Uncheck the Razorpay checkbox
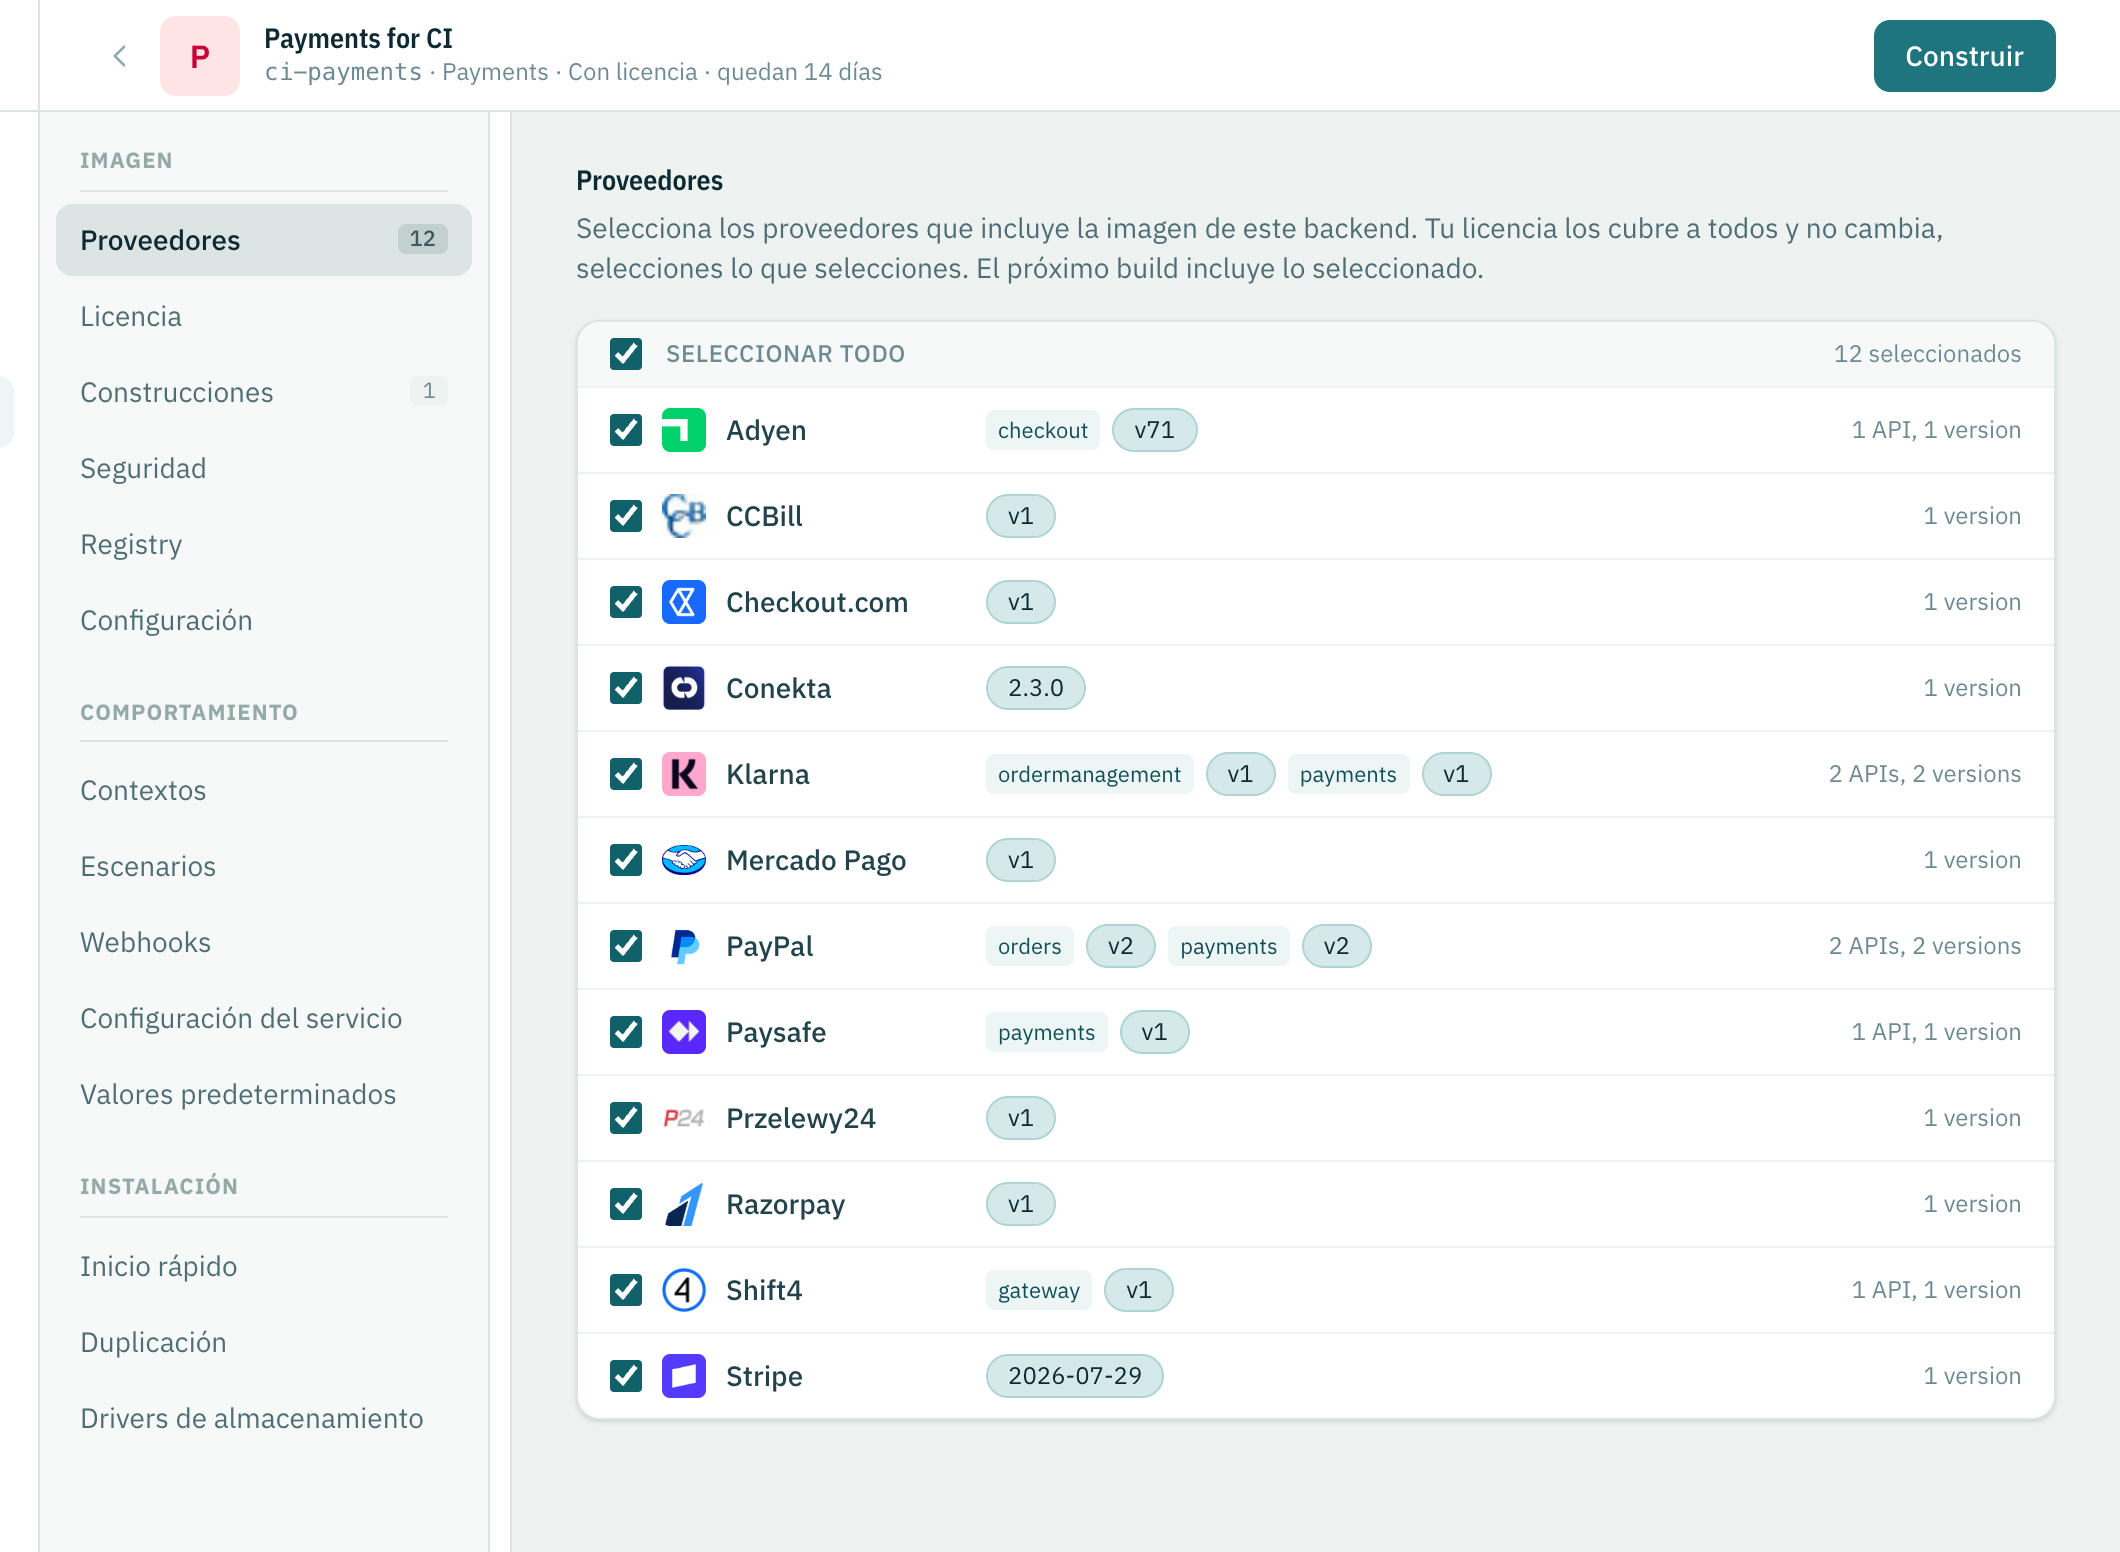 626,1204
